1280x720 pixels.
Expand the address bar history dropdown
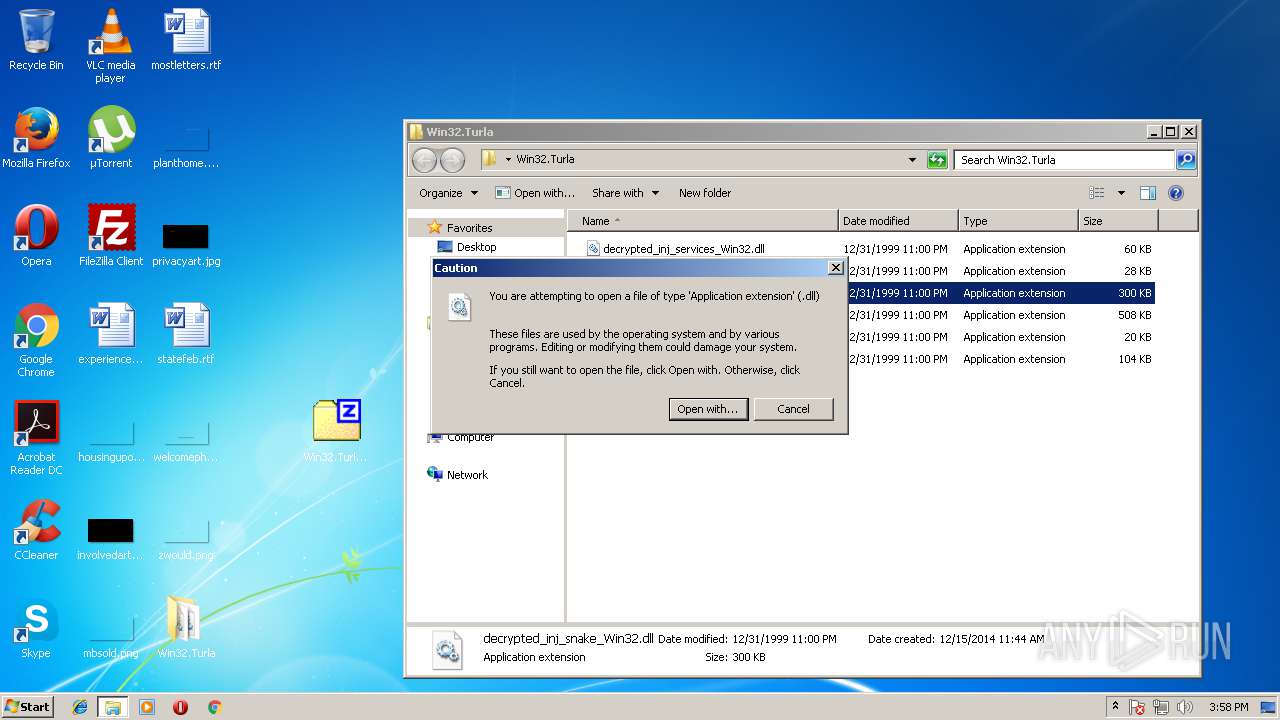click(912, 160)
